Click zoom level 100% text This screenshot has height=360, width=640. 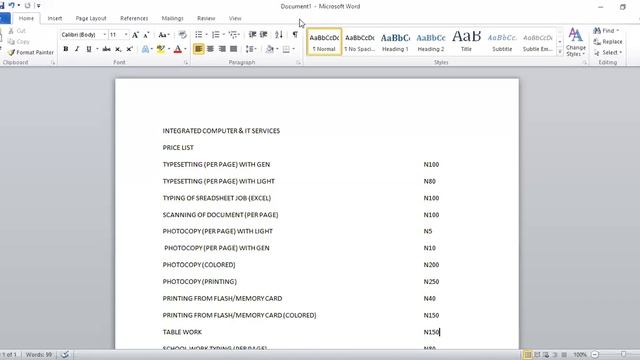point(580,355)
